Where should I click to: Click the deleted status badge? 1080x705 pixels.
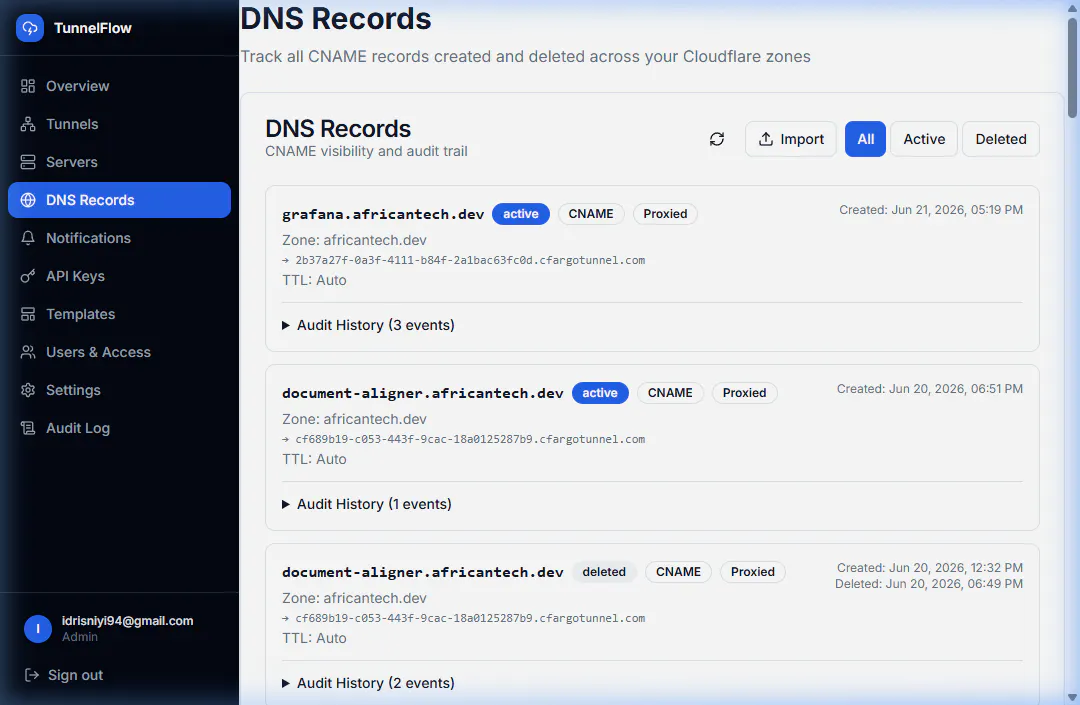click(x=604, y=572)
